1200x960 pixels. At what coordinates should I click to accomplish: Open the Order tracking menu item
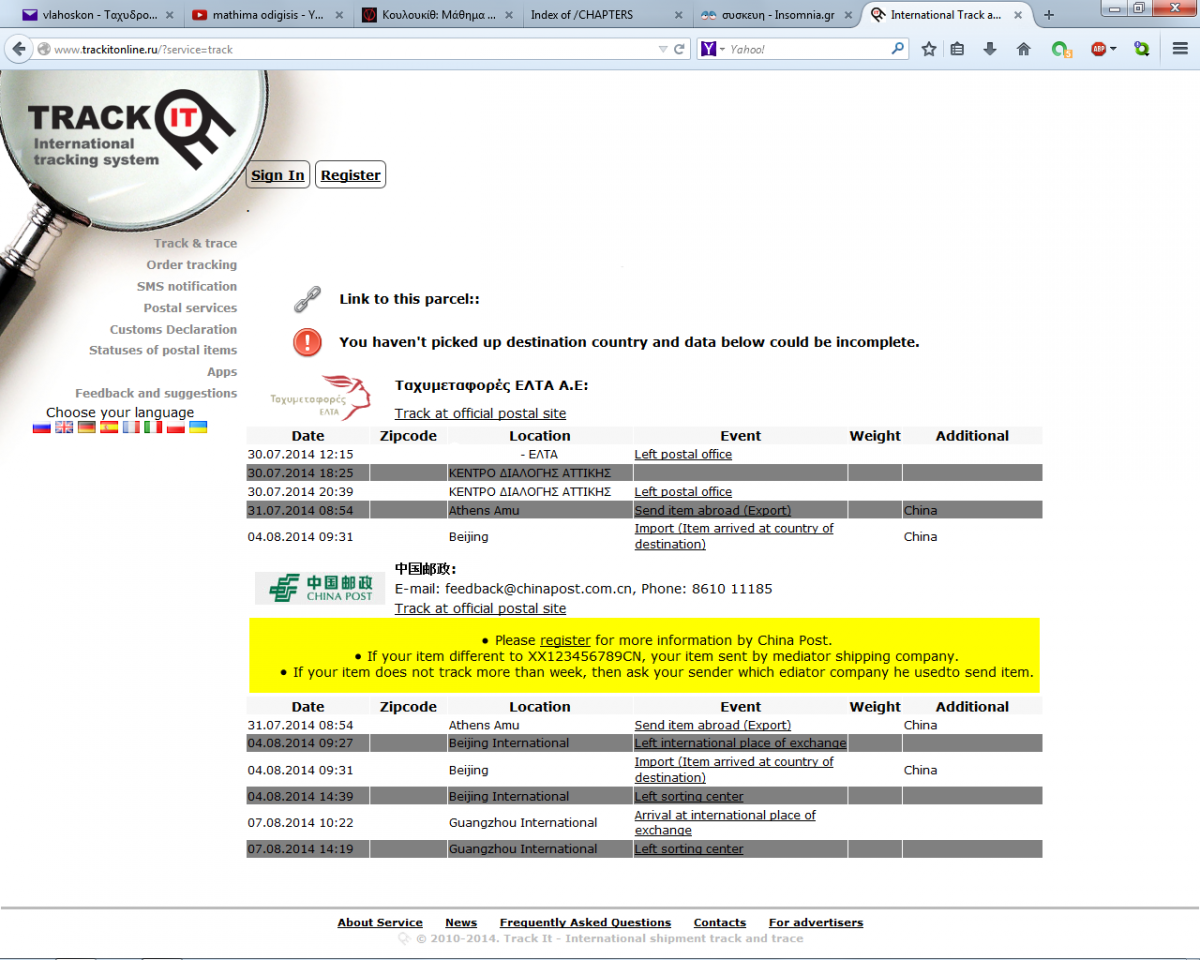coord(192,265)
